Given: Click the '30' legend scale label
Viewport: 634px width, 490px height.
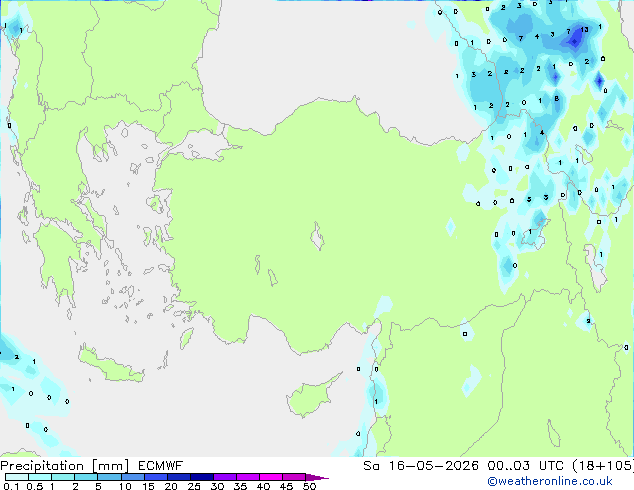Looking at the screenshot, I should 217,486.
